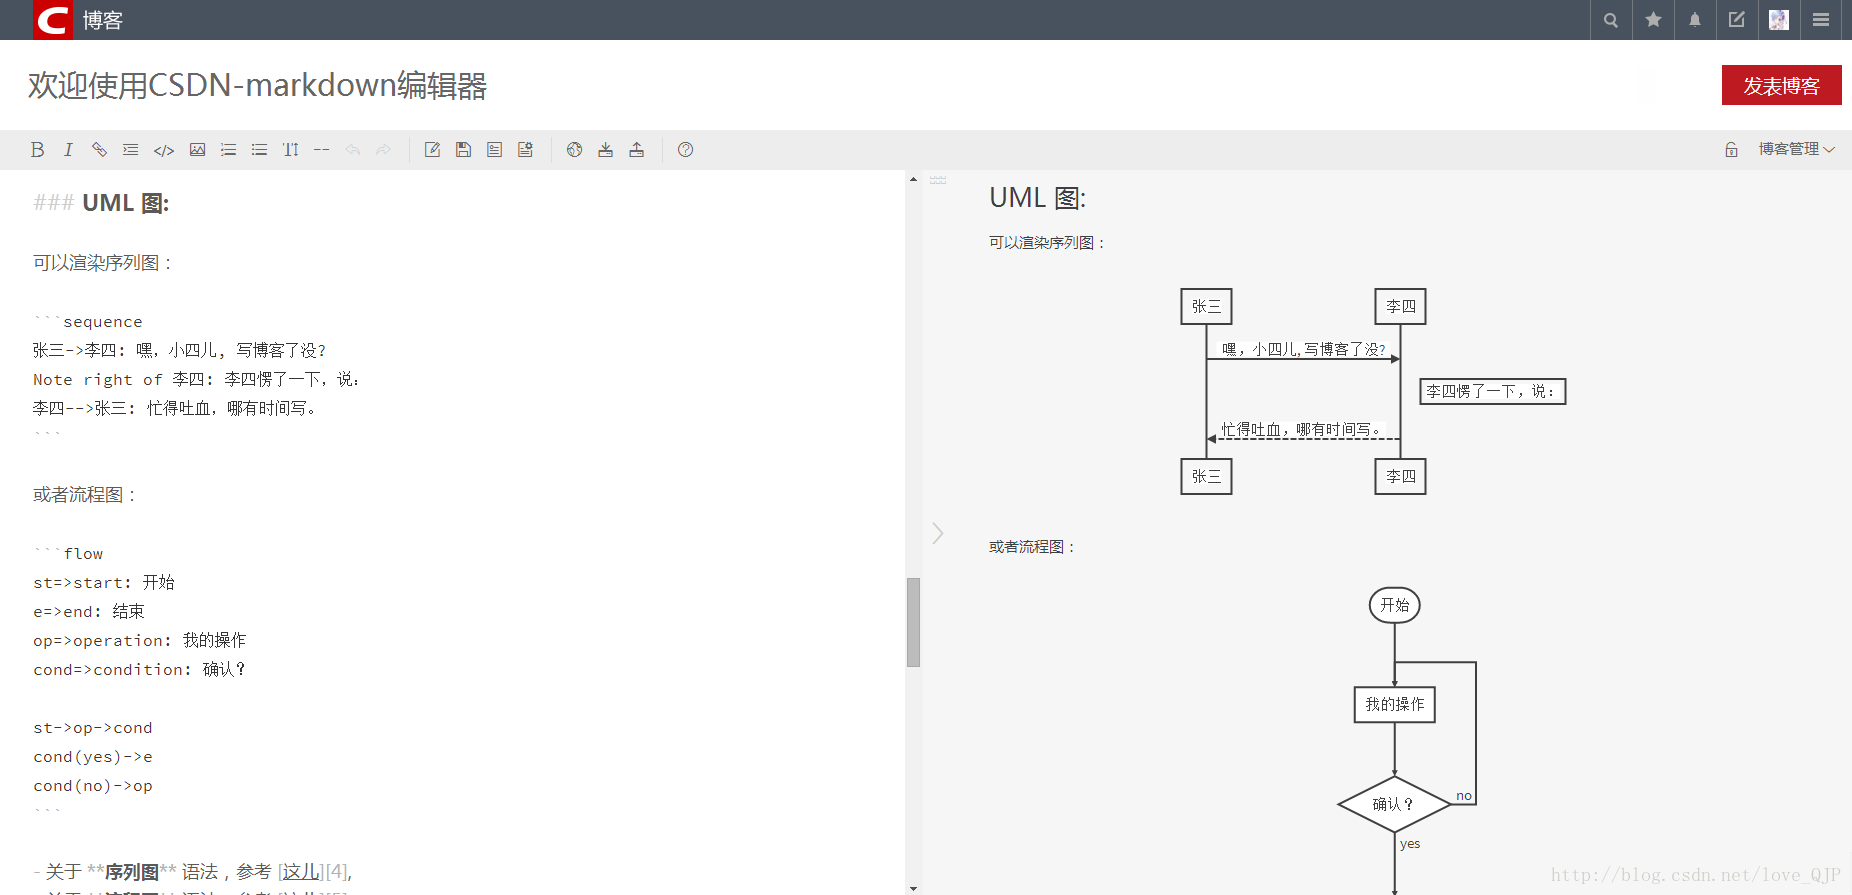Viewport: 1852px width, 895px height.
Task: Click line 'Note right of 李四' in editor
Action: [196, 380]
